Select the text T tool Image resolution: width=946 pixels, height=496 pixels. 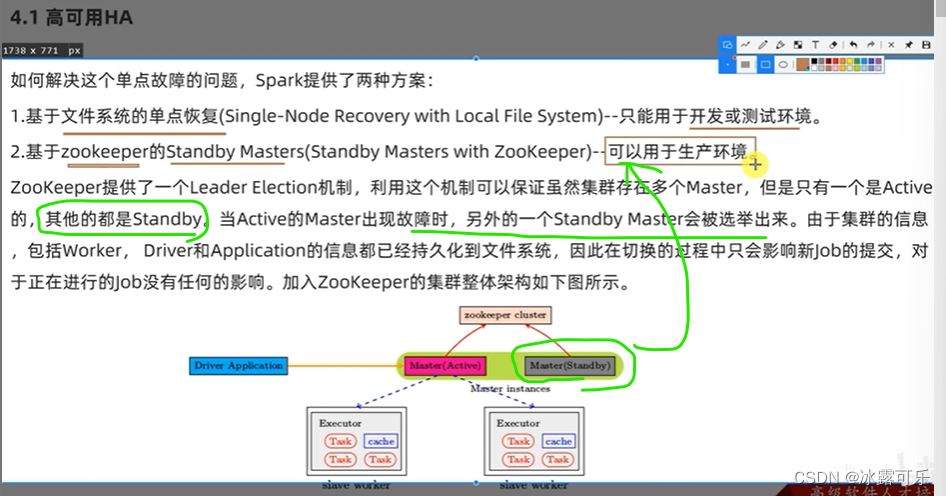(816, 45)
